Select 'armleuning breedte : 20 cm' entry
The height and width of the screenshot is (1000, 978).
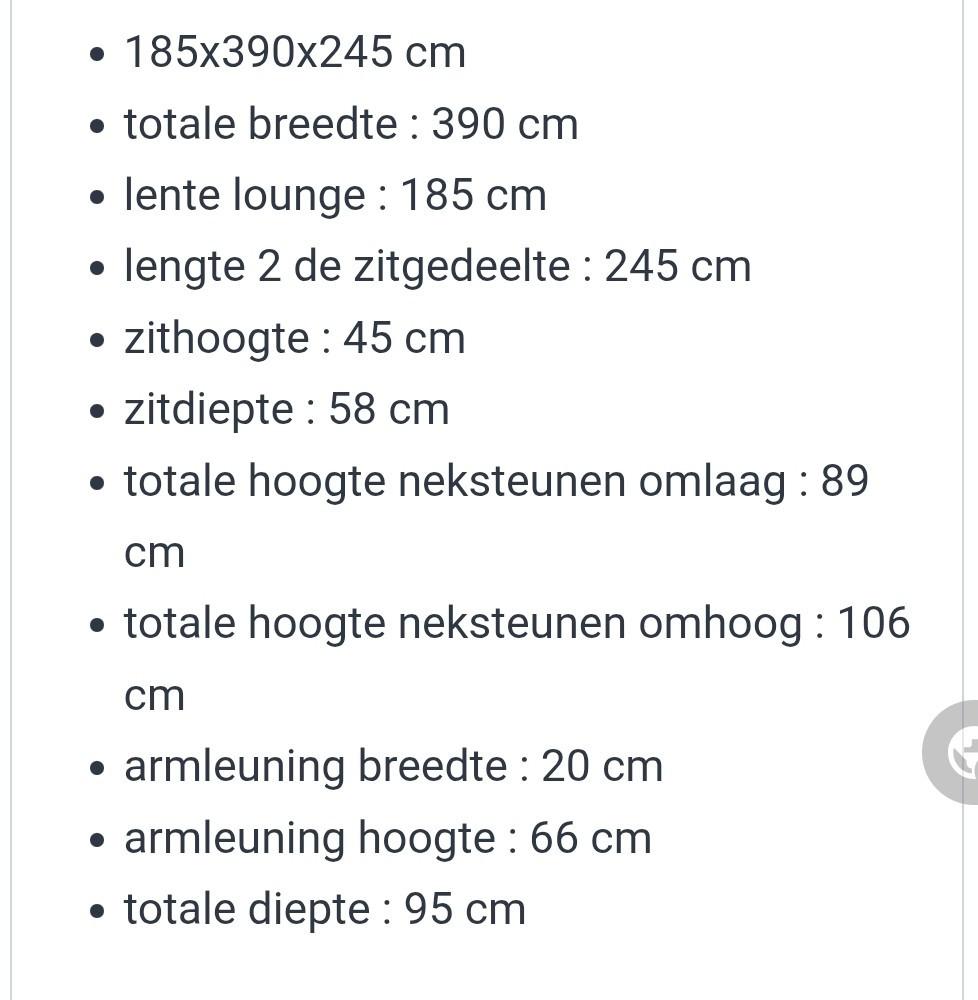393,766
